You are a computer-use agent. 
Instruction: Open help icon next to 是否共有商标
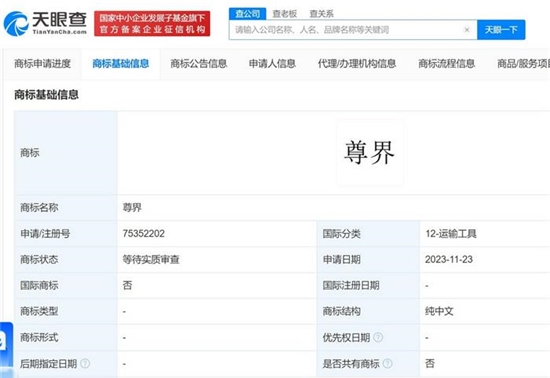click(x=387, y=363)
